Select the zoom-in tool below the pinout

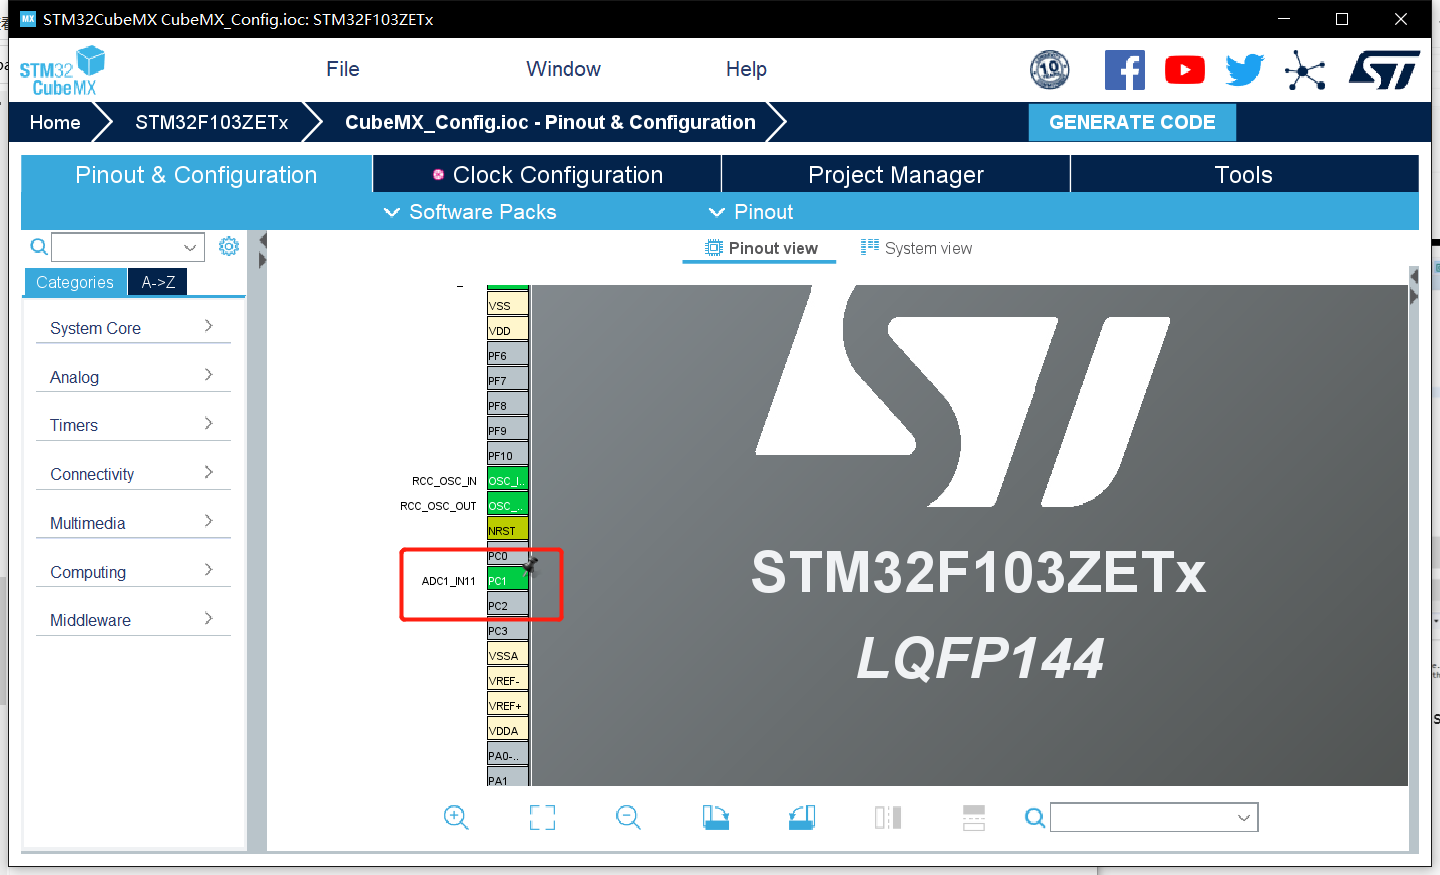coord(456,817)
